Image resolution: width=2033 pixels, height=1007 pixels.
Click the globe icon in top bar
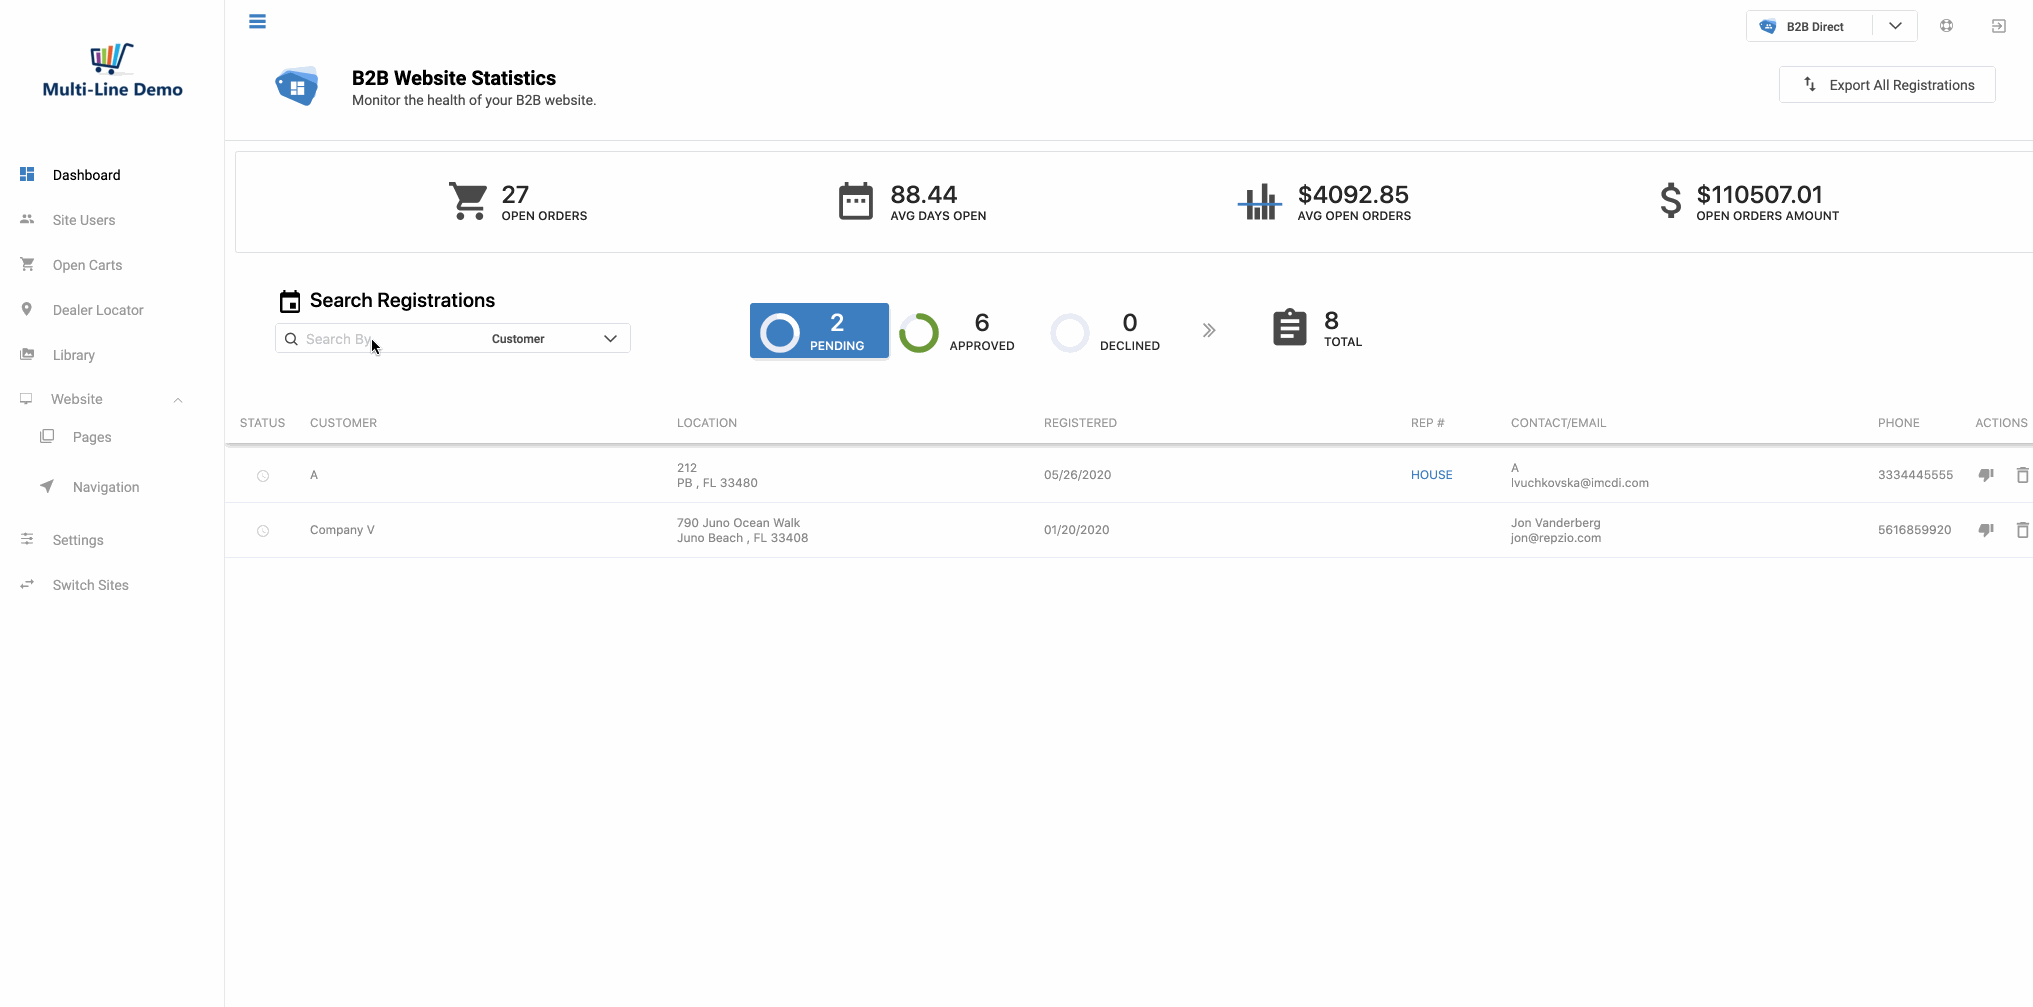pyautogui.click(x=1946, y=26)
